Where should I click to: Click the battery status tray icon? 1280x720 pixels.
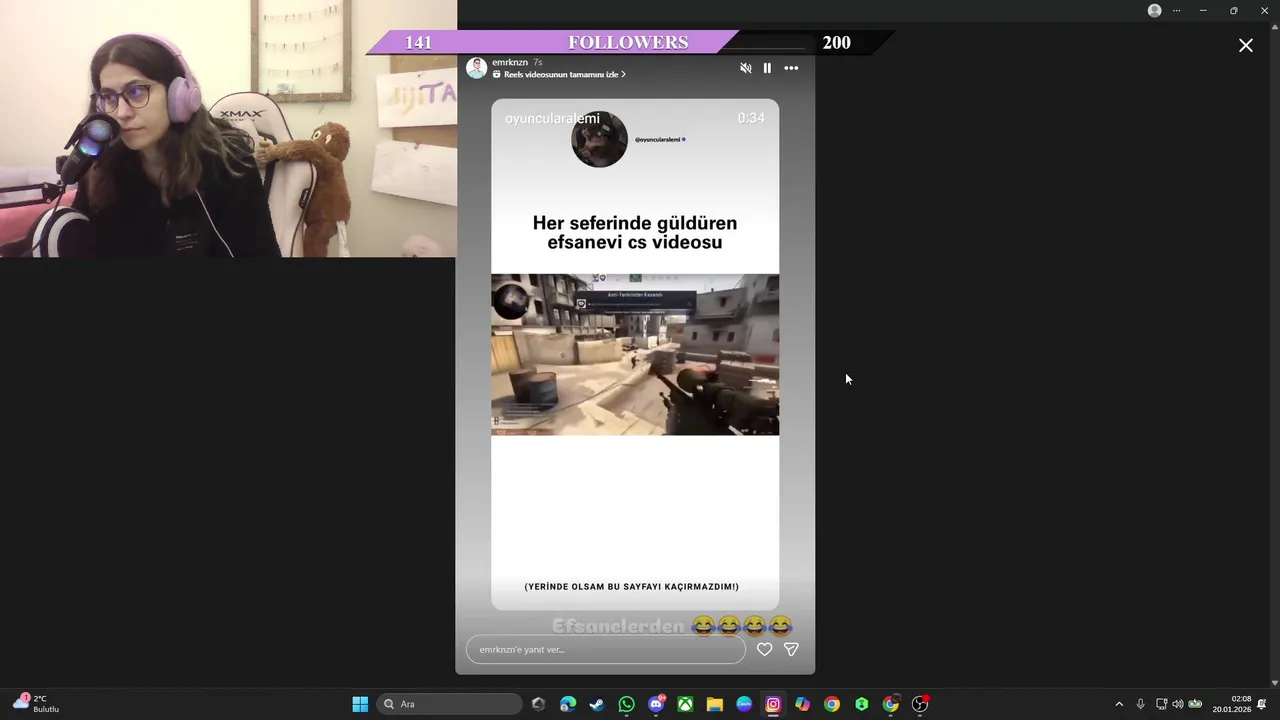pyautogui.click(x=1195, y=704)
